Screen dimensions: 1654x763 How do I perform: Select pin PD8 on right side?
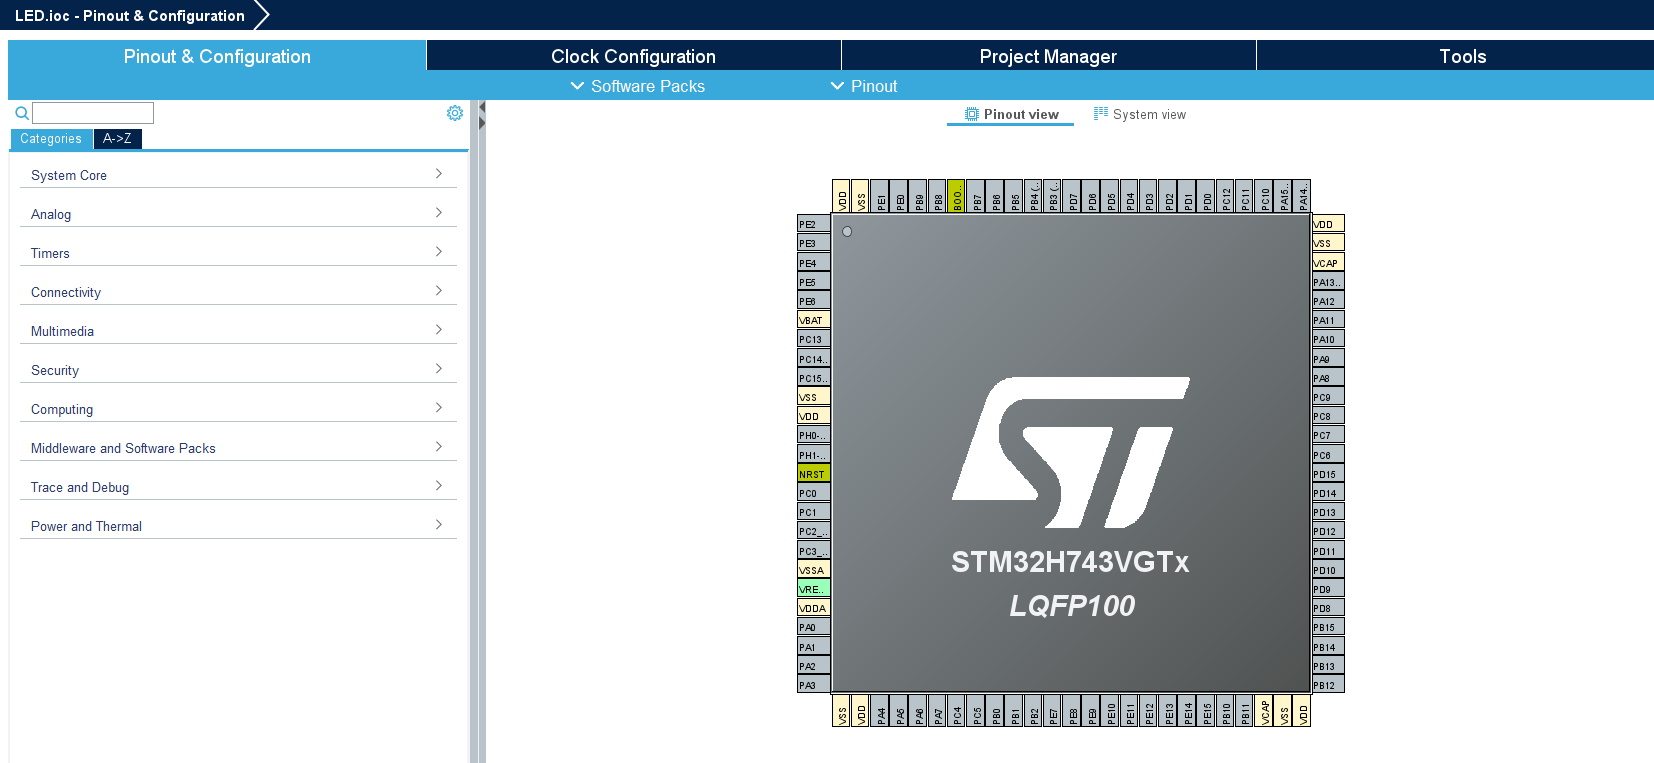(x=1328, y=608)
